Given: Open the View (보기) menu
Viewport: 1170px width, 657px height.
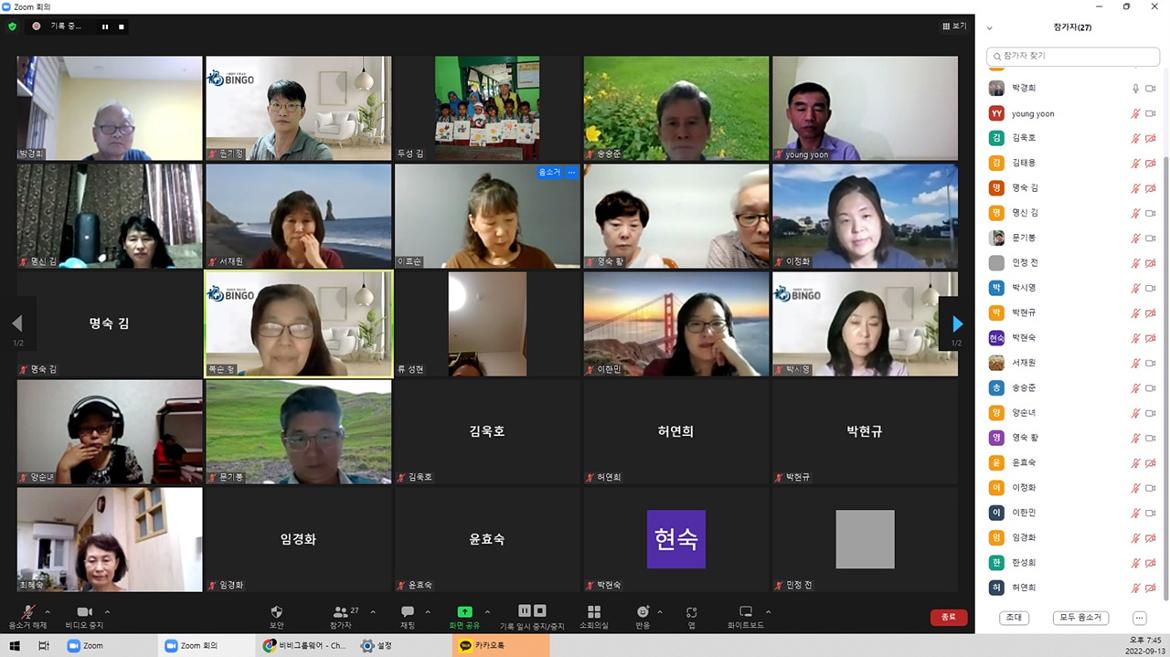Looking at the screenshot, I should click(954, 26).
